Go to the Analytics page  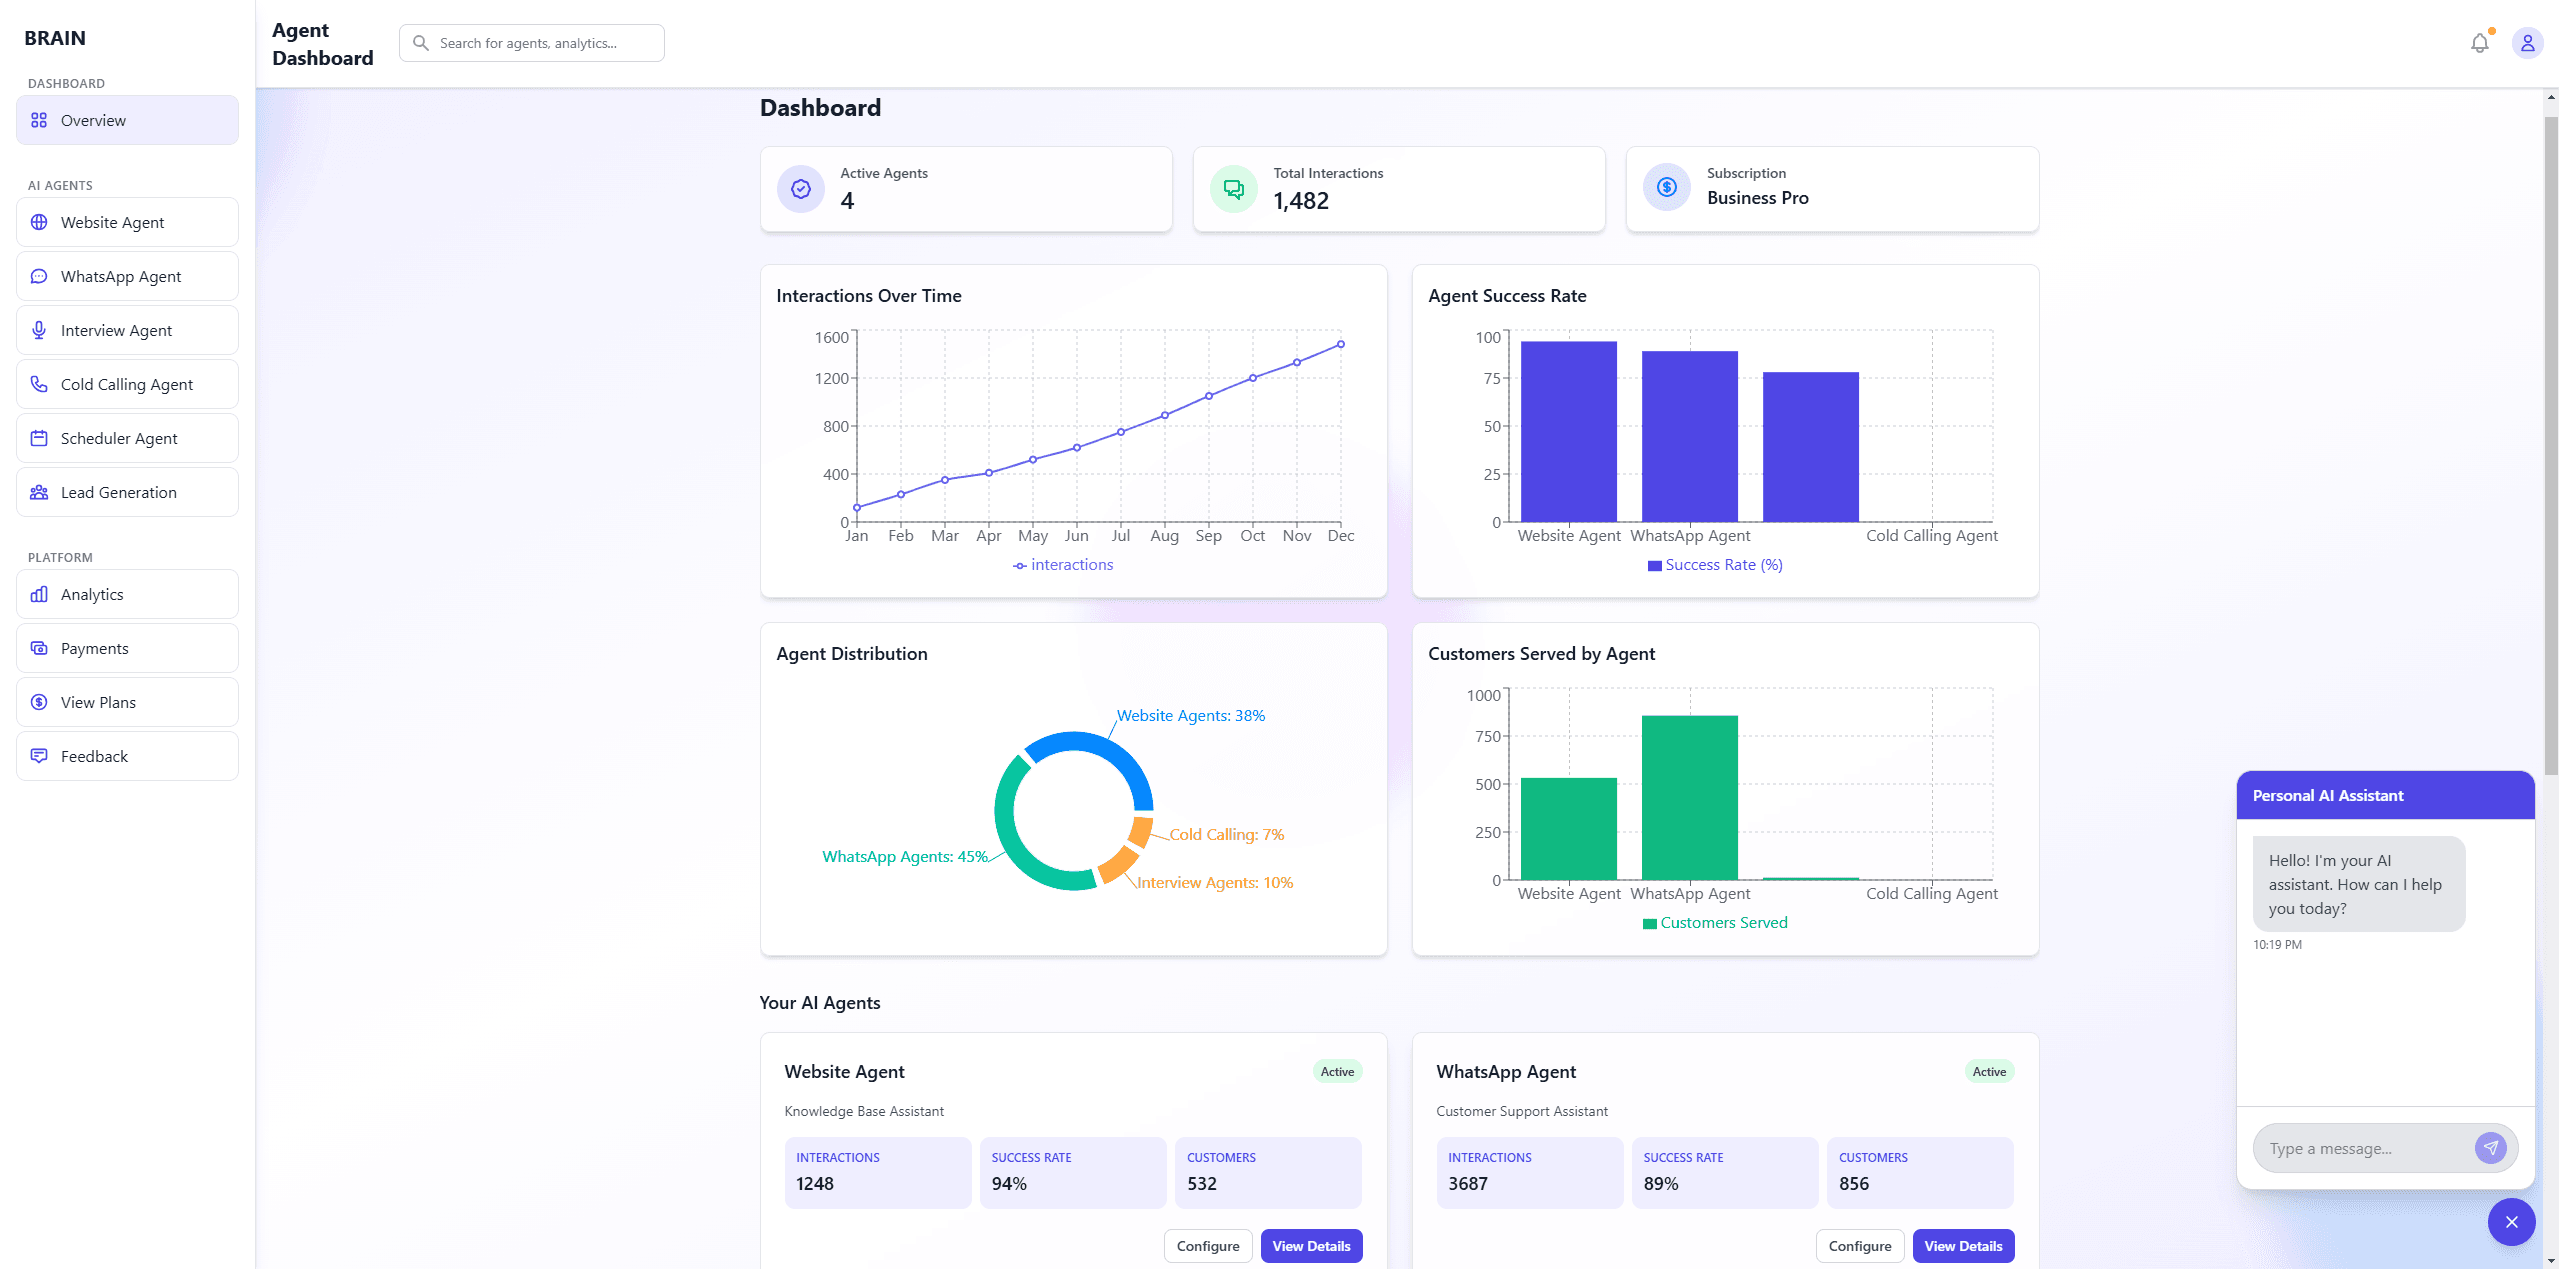(127, 594)
